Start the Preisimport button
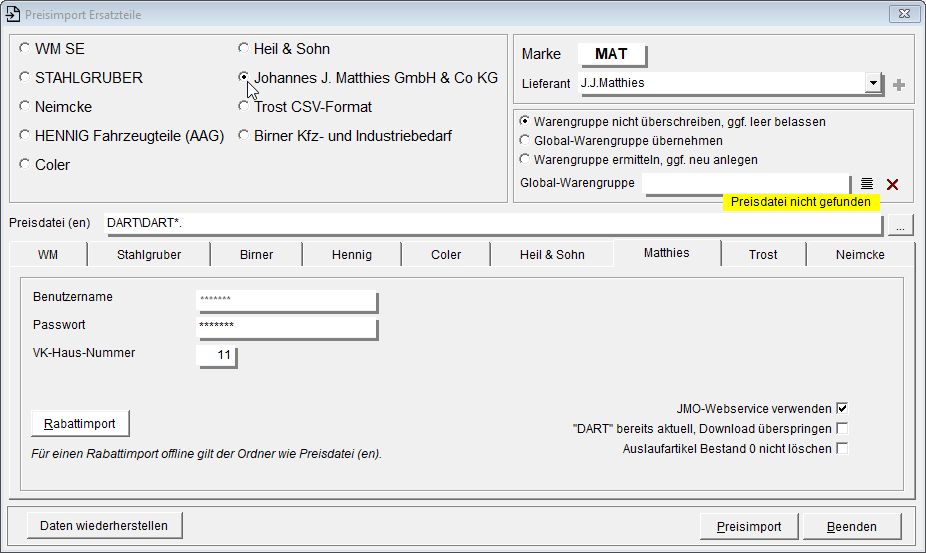926x553 pixels. pos(749,526)
